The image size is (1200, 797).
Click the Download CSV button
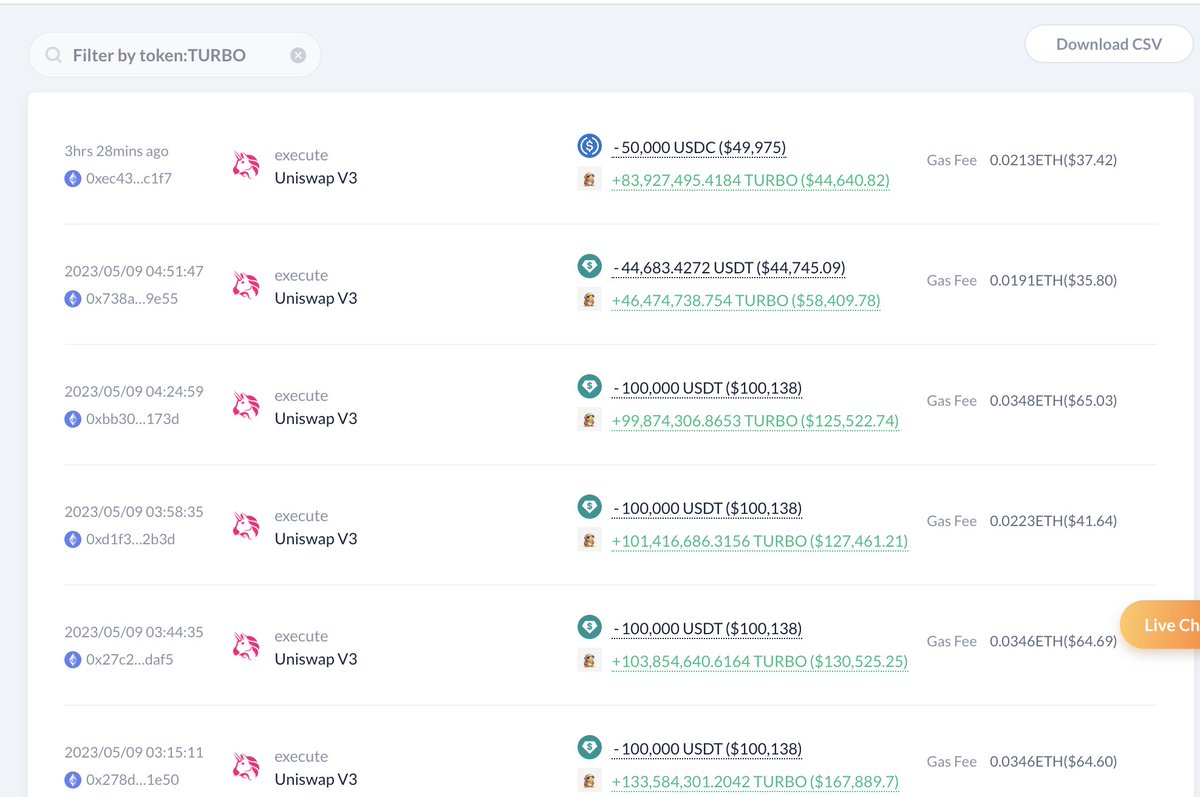(x=1108, y=44)
